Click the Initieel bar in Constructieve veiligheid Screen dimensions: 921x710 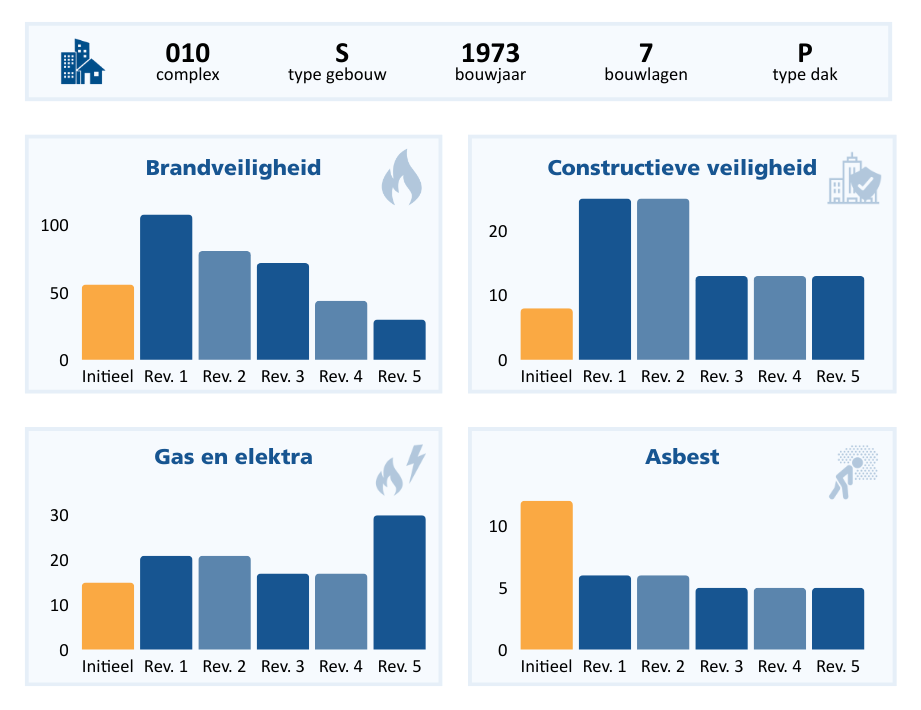click(x=546, y=334)
